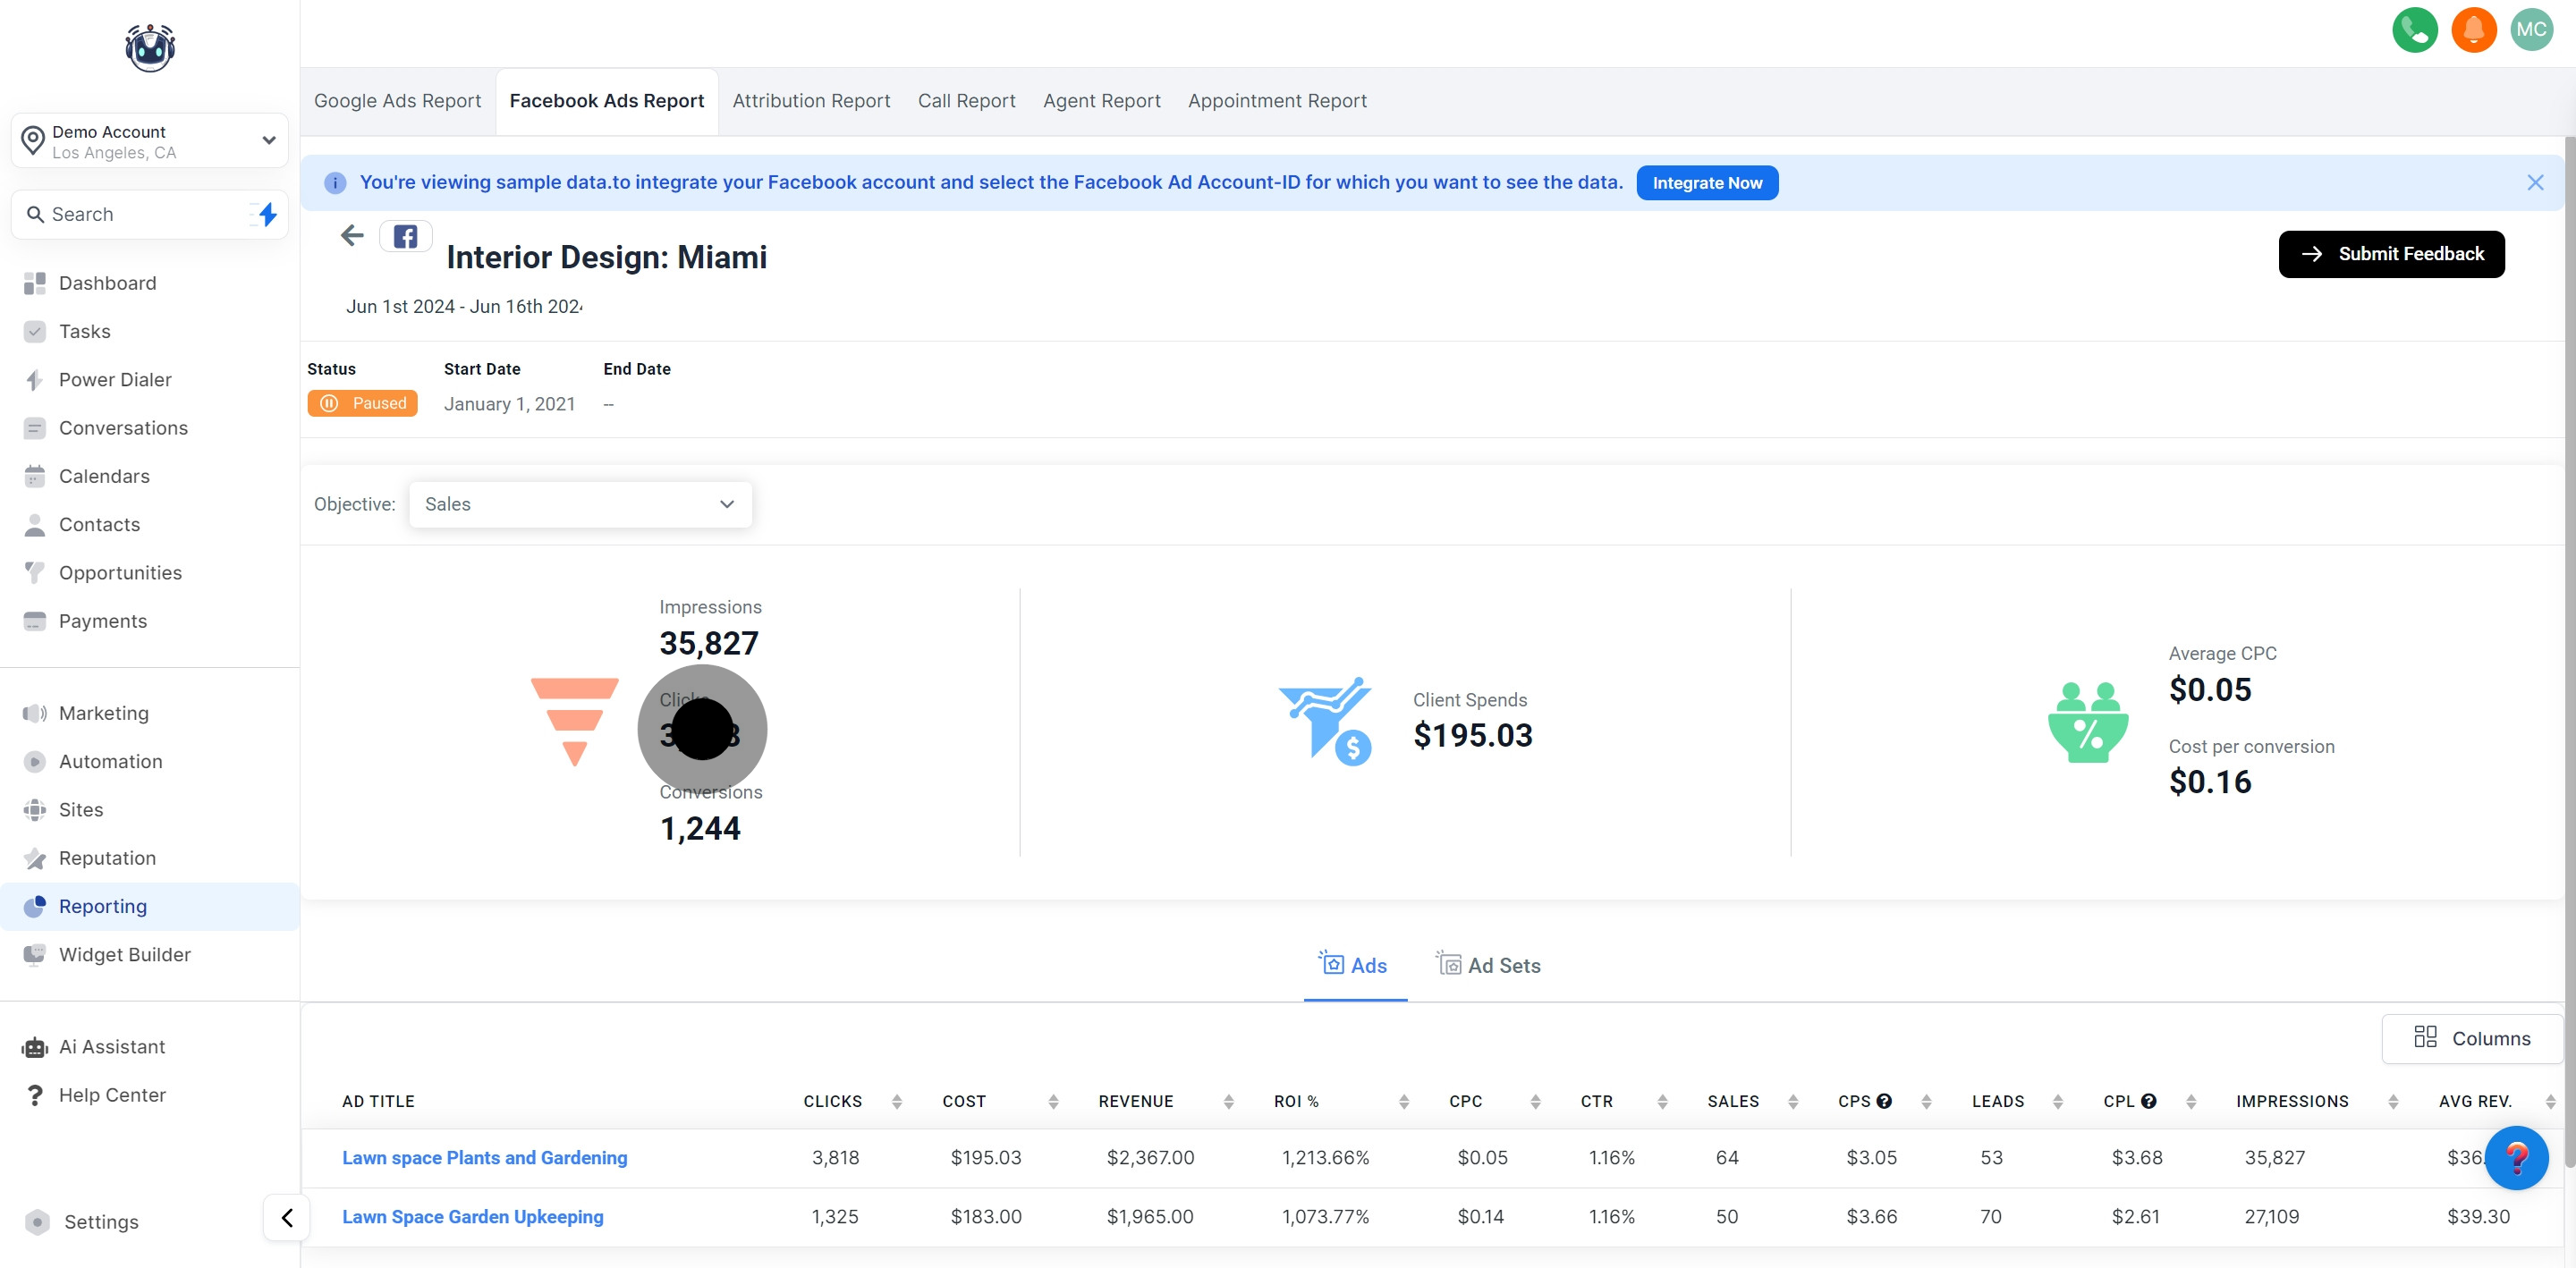Viewport: 2576px width, 1268px height.
Task: Dismiss the sample data info banner
Action: pos(2534,182)
